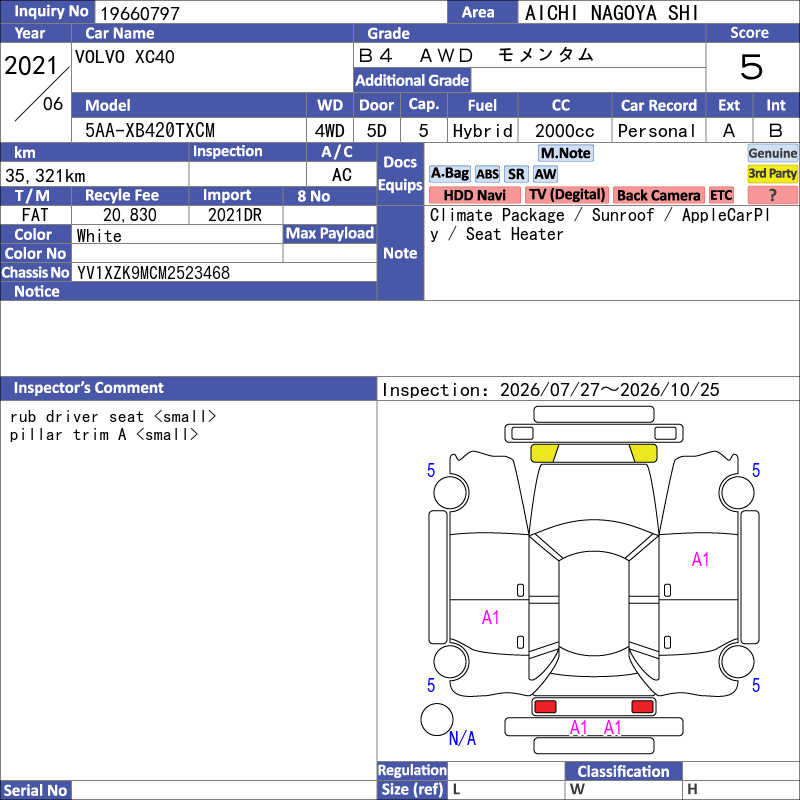This screenshot has height=800, width=800.
Task: Click the red left tail light
Action: click(x=545, y=707)
